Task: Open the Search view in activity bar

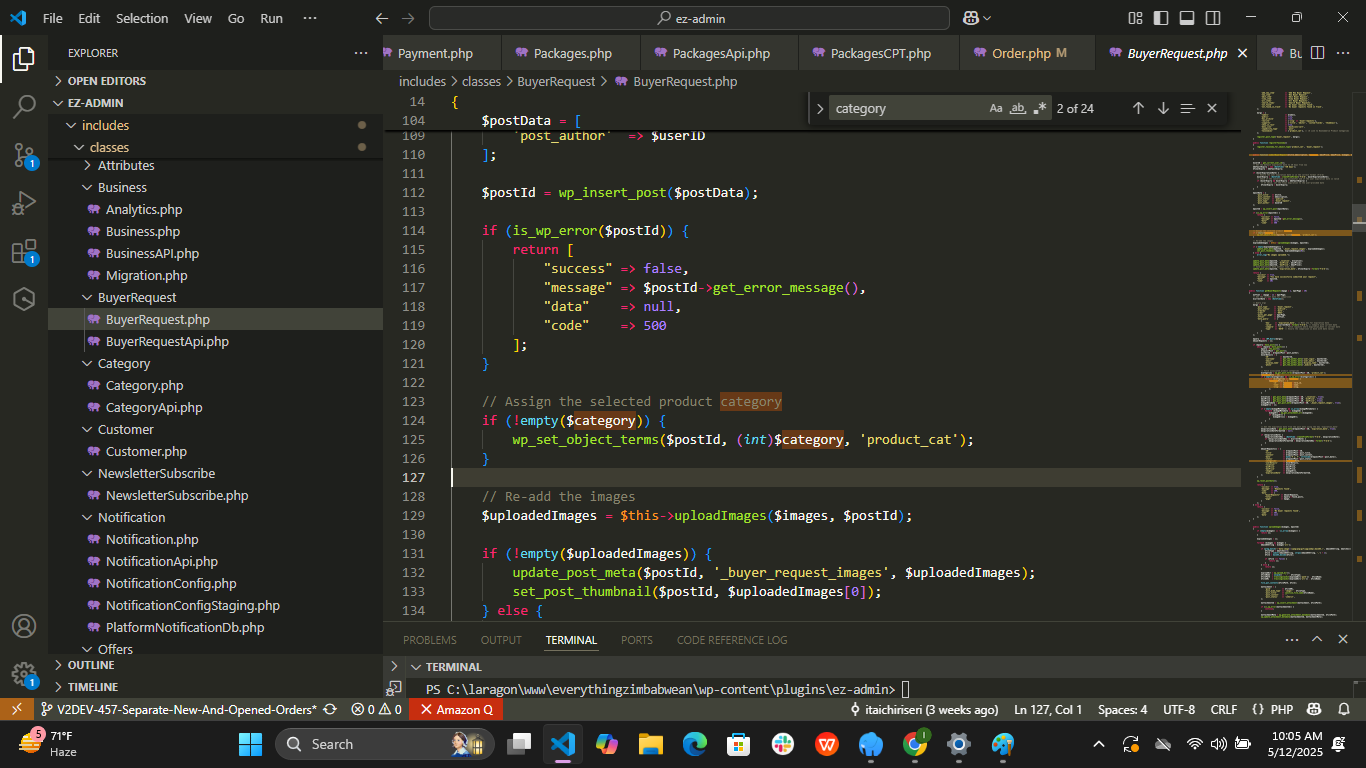Action: click(x=24, y=107)
